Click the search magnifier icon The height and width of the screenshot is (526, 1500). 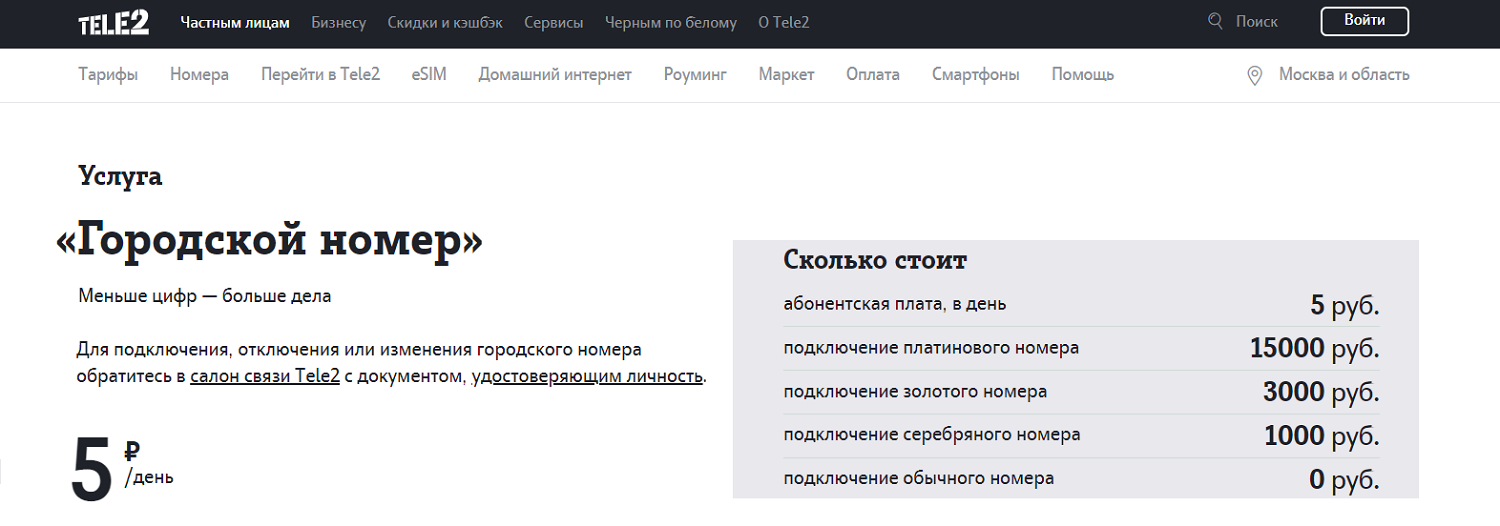[x=1215, y=21]
